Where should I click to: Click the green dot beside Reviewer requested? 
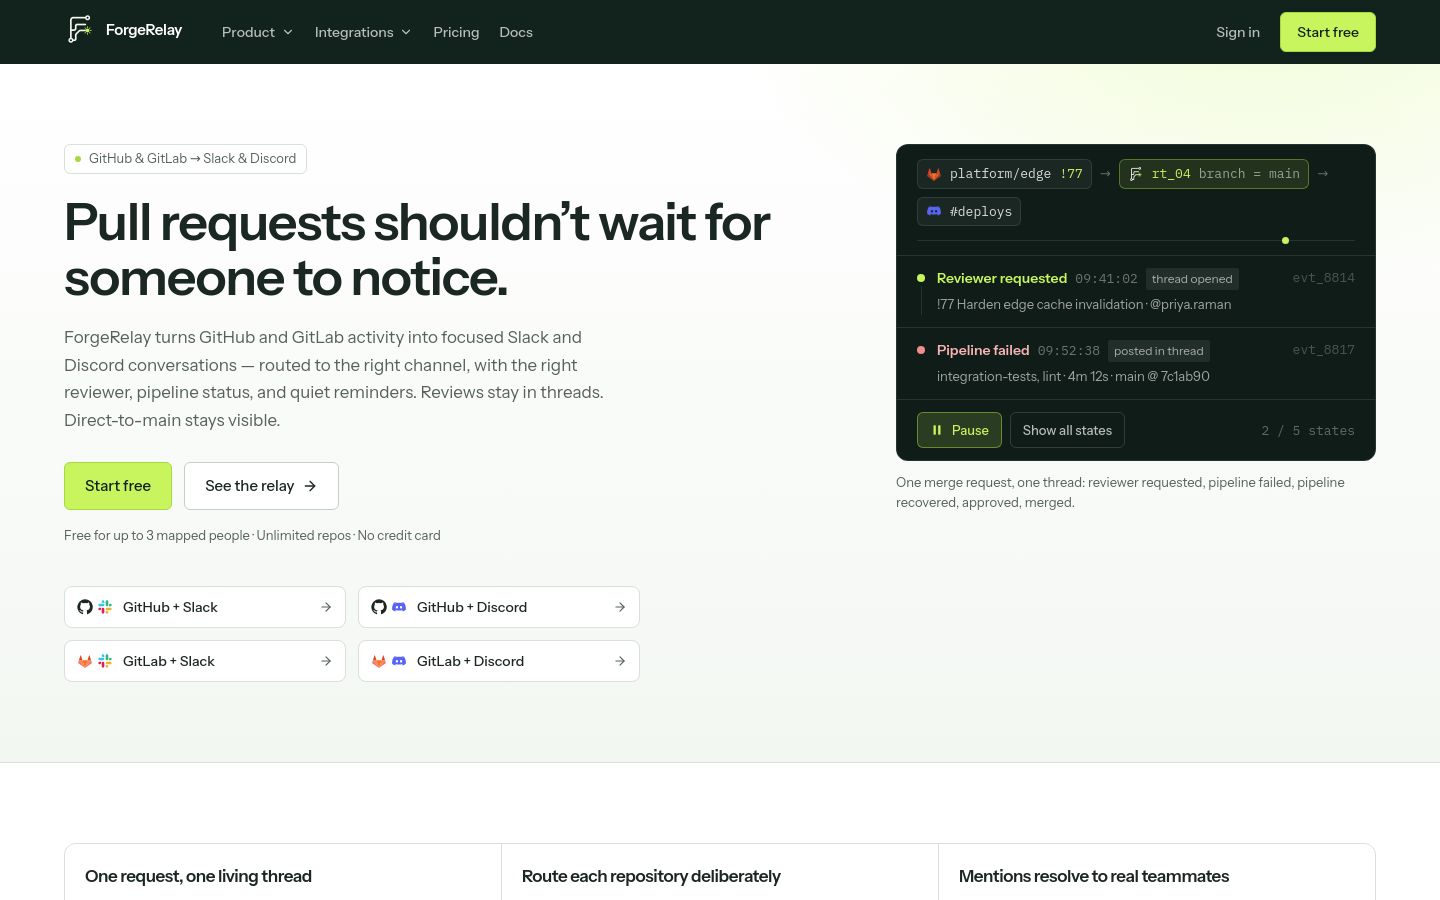(921, 278)
